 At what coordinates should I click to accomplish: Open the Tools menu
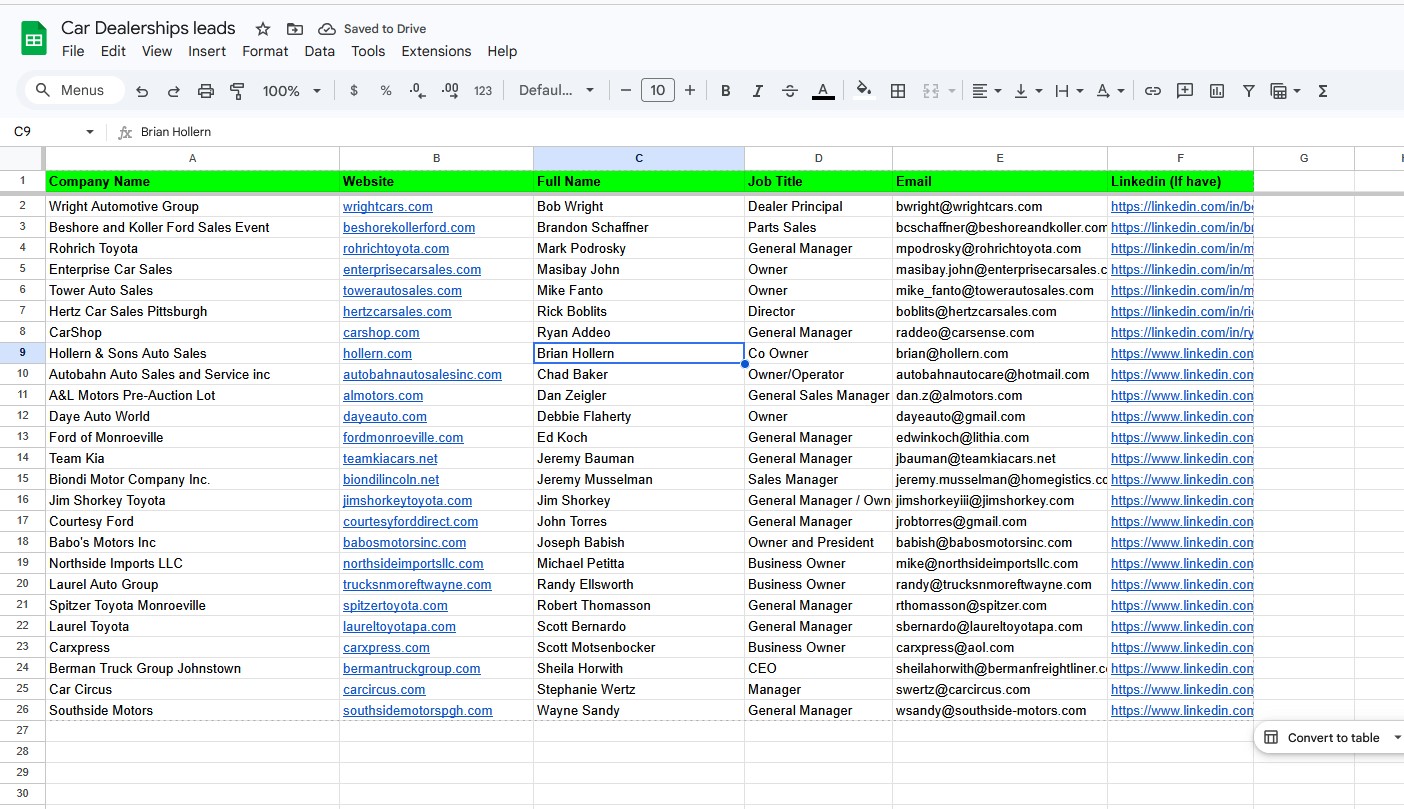click(368, 51)
